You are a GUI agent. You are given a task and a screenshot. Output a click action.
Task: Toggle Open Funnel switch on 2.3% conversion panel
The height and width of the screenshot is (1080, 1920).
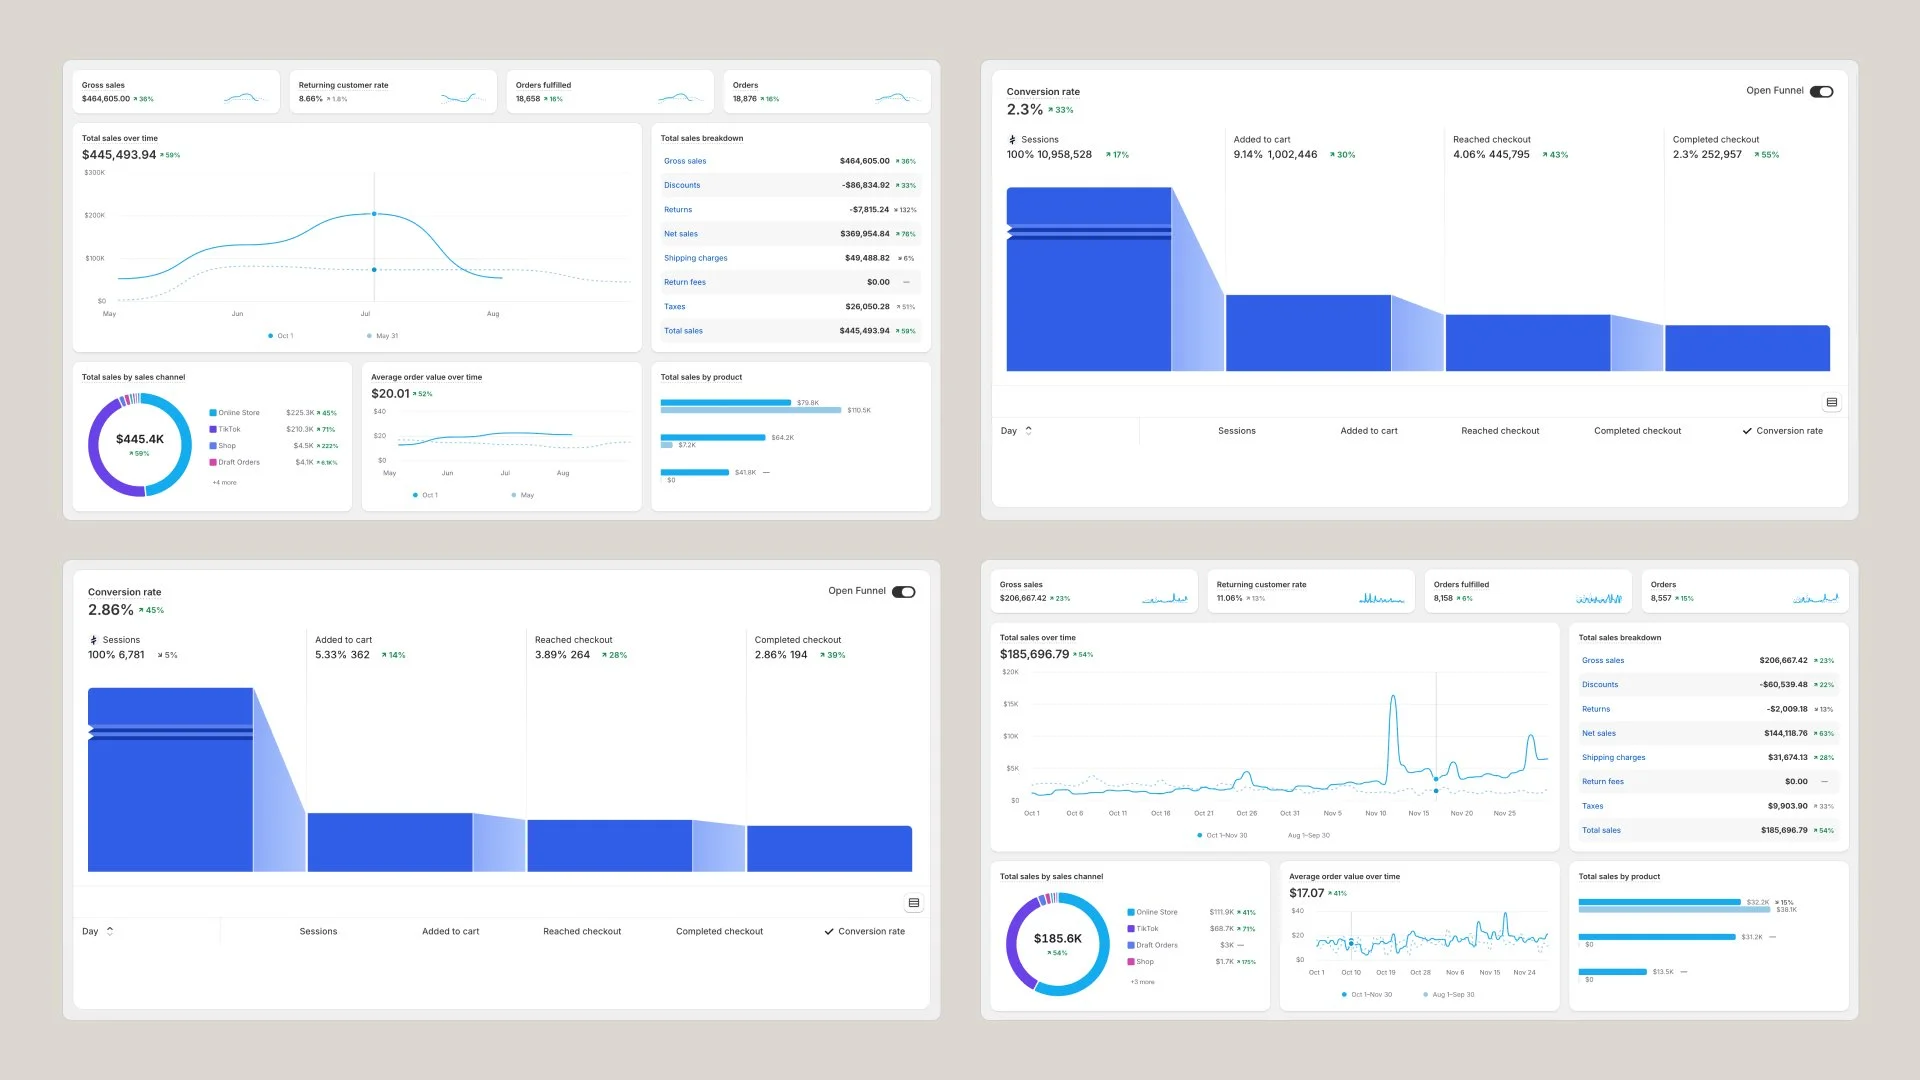pos(1821,91)
